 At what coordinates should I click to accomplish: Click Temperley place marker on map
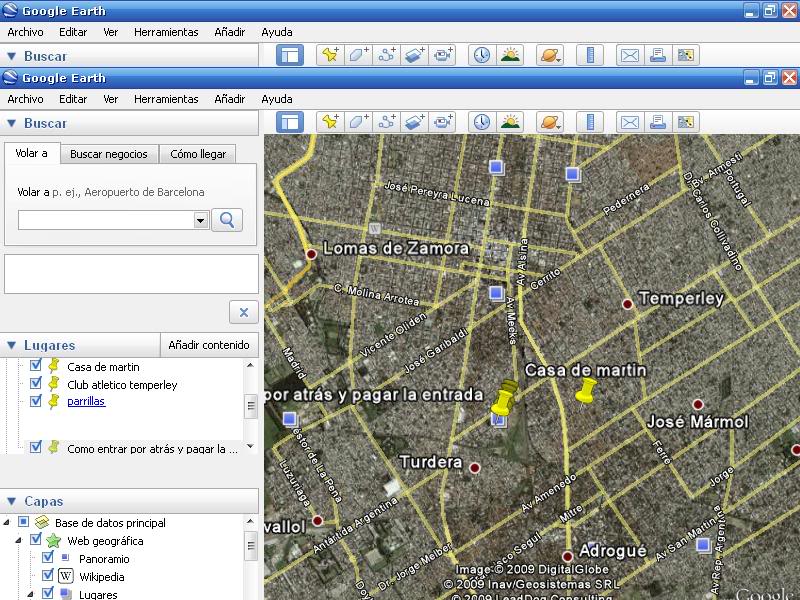tap(628, 304)
